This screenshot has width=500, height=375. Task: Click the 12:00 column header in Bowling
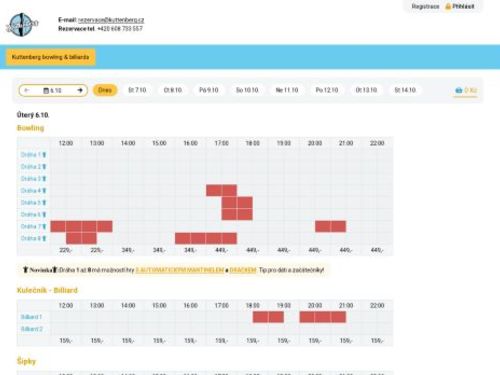point(66,143)
